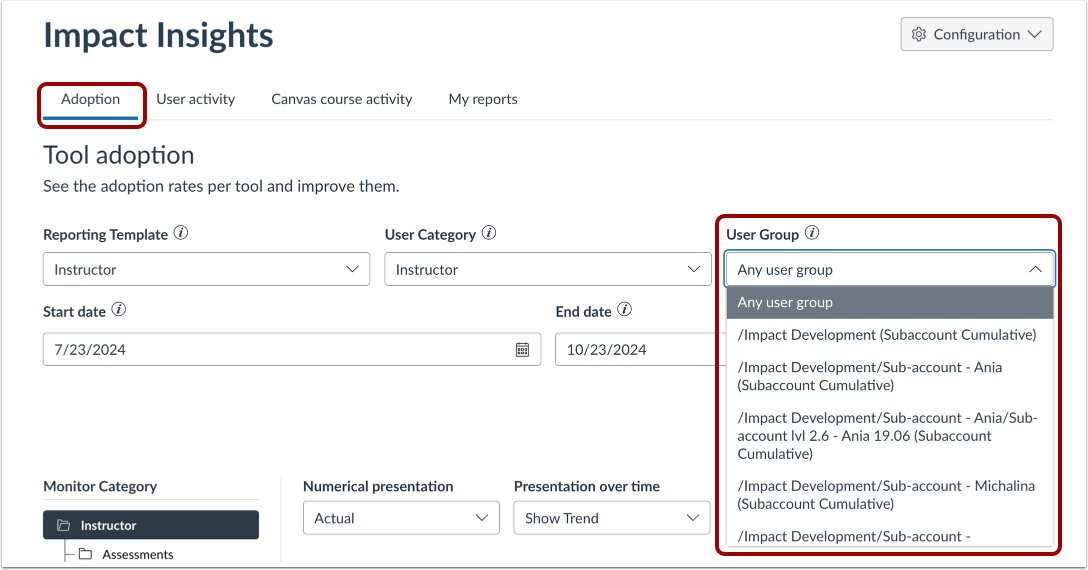Viewport: 1088px width, 570px height.
Task: Click the Configuration gear icon
Action: (x=919, y=34)
